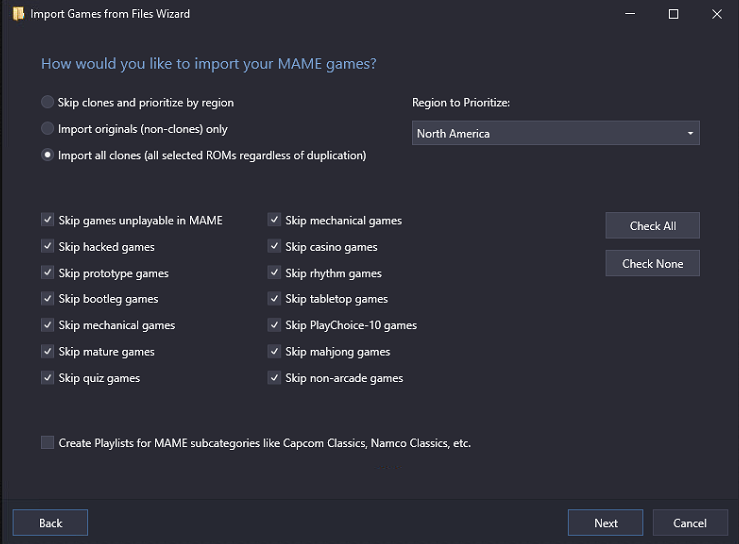Screen dimensions: 739x544
Task: Open the Region to Prioritize dropdown
Action: (556, 133)
